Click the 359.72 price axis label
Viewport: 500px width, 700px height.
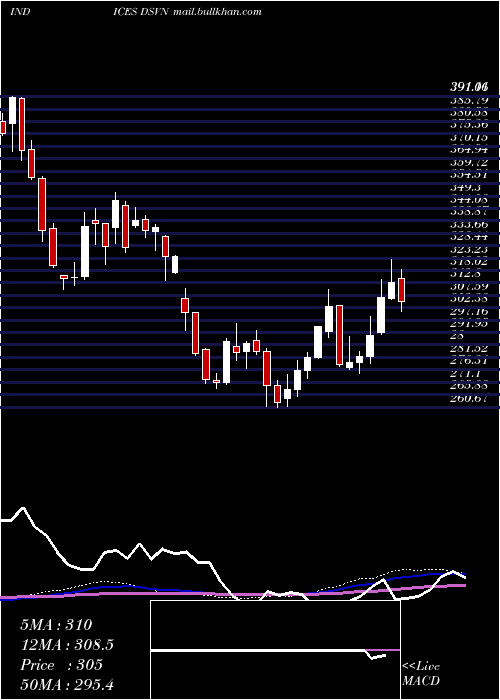point(469,163)
